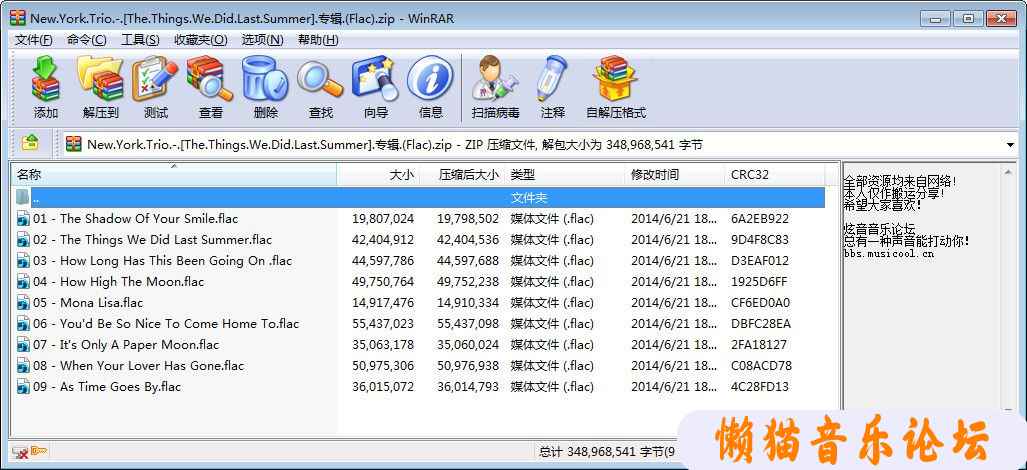The height and width of the screenshot is (470, 1027).
Task: Minimize the WinRAR window
Action: (934, 19)
